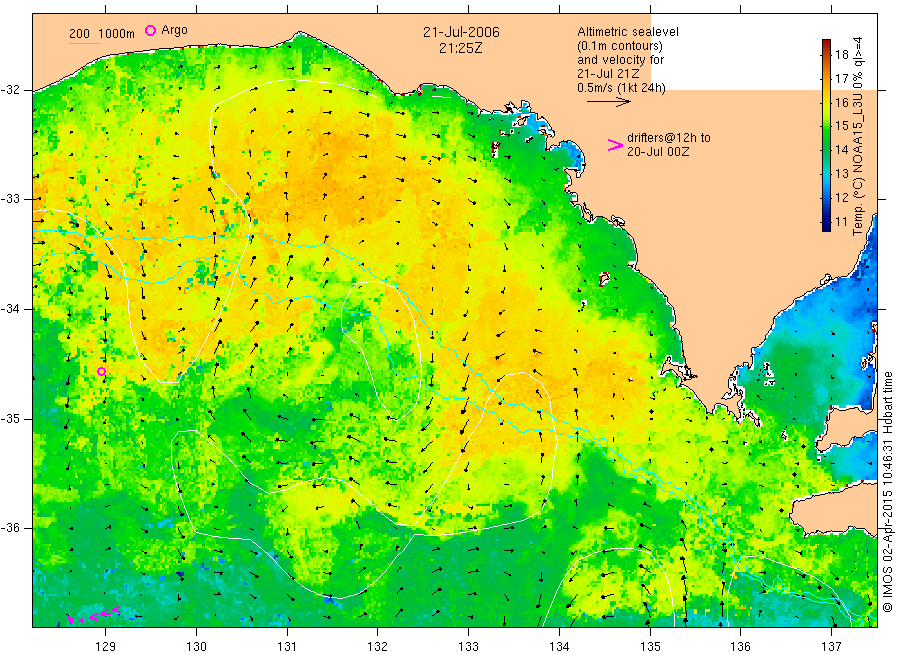The image size is (900, 660).
Task: Click the 135 longitude axis label
Action: (650, 647)
